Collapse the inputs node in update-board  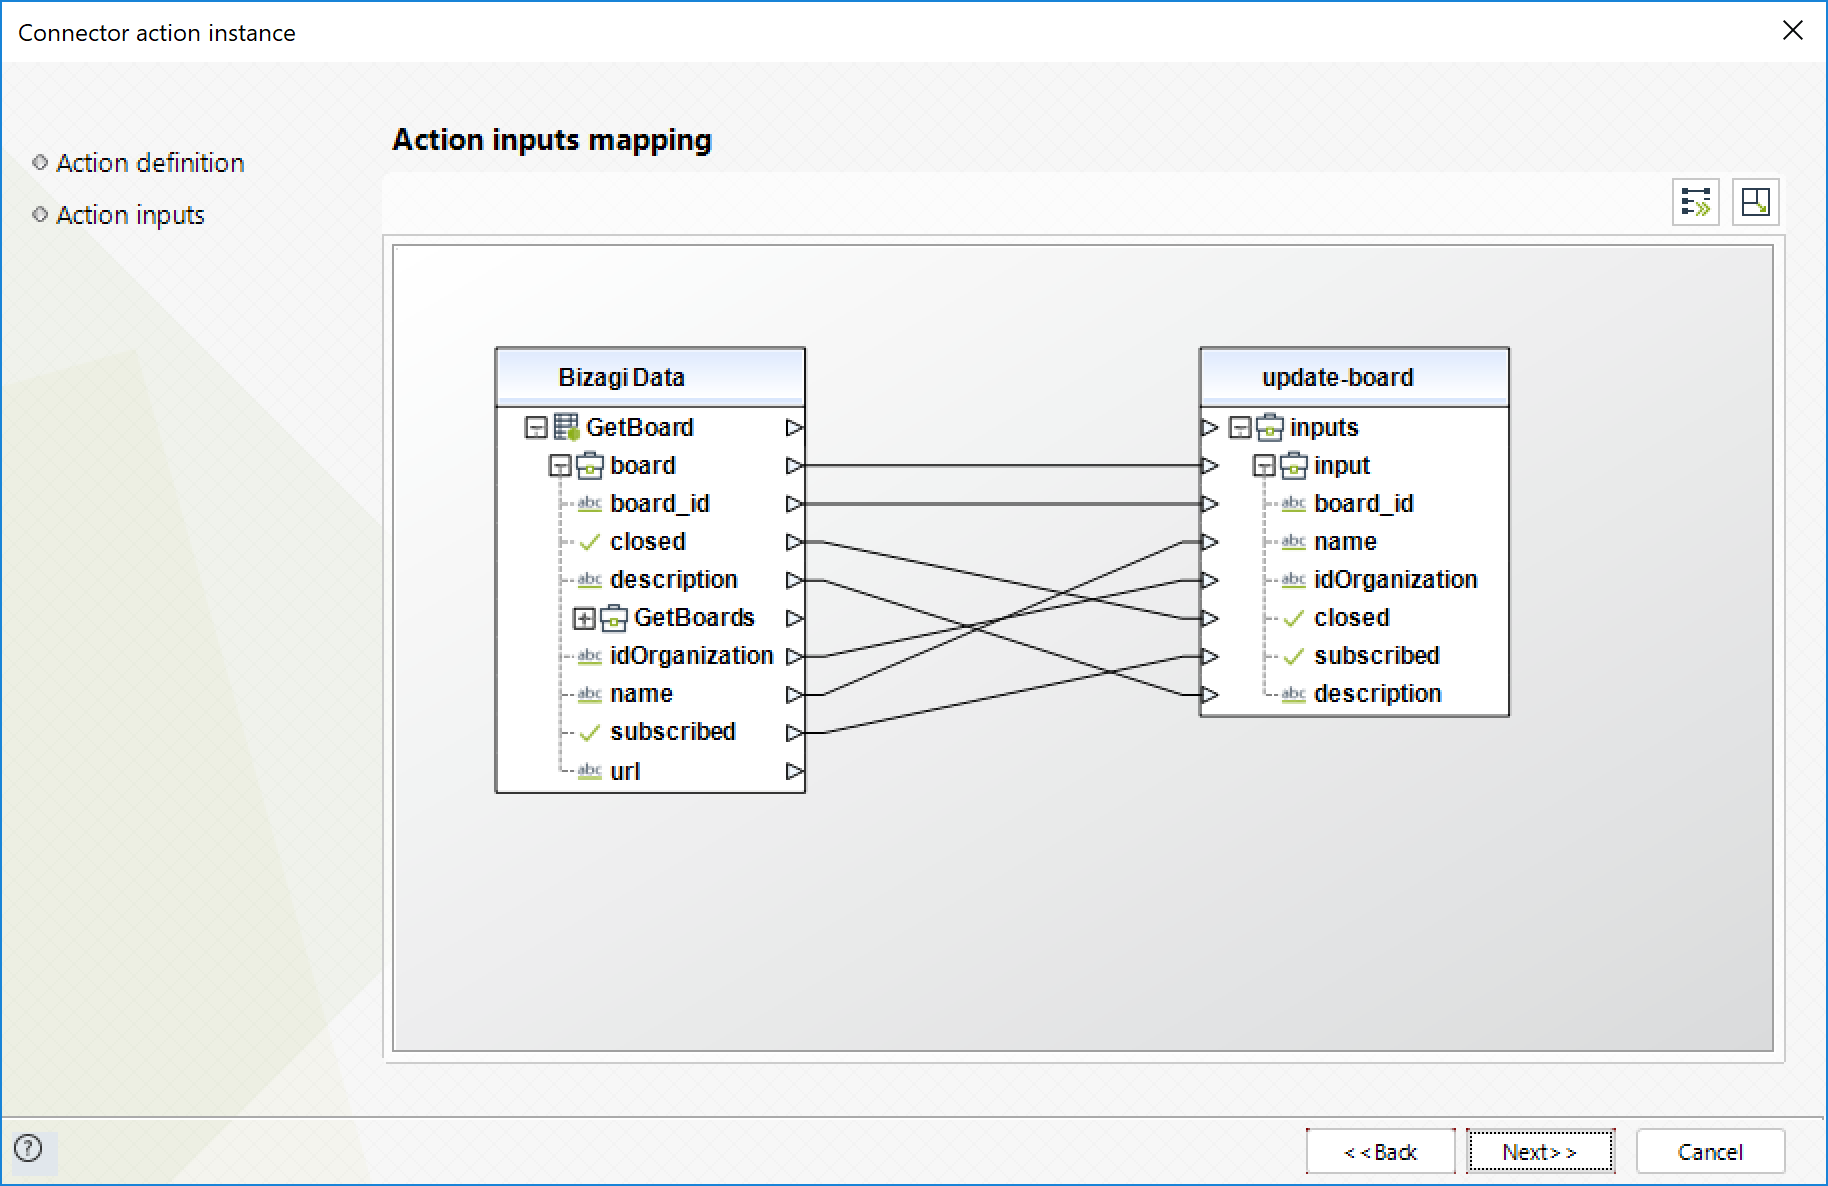pyautogui.click(x=1240, y=428)
